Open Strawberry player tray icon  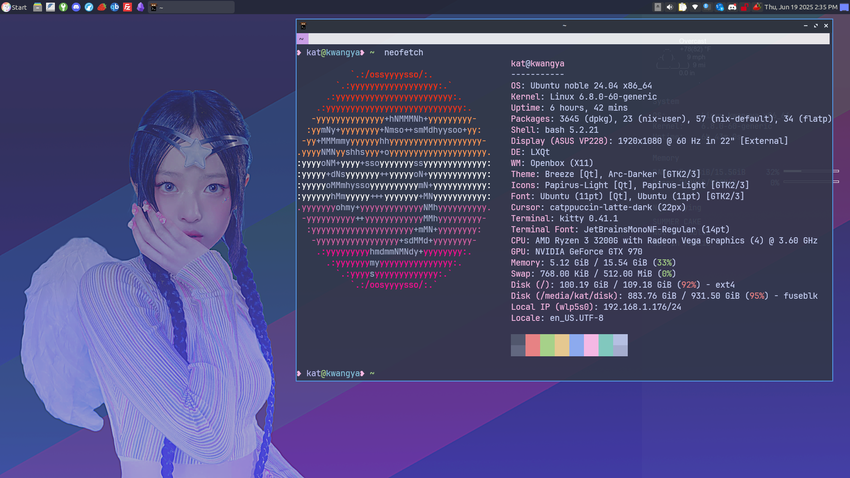(x=757, y=7)
